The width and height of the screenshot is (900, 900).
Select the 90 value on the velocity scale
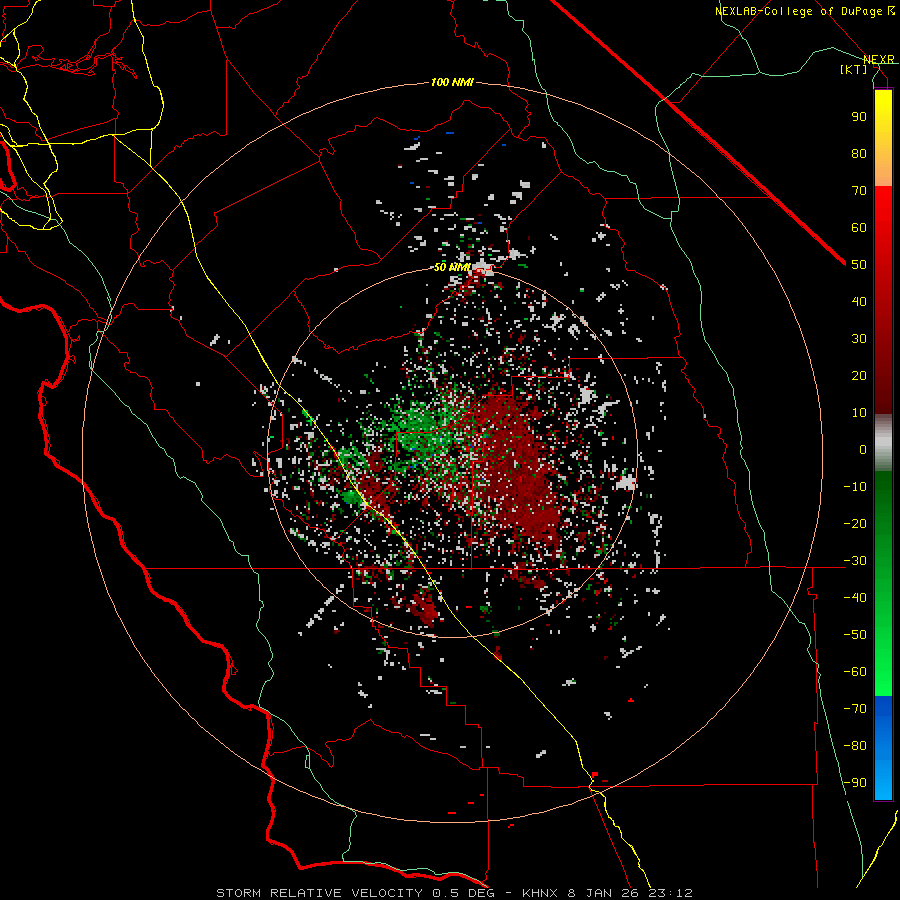859,117
